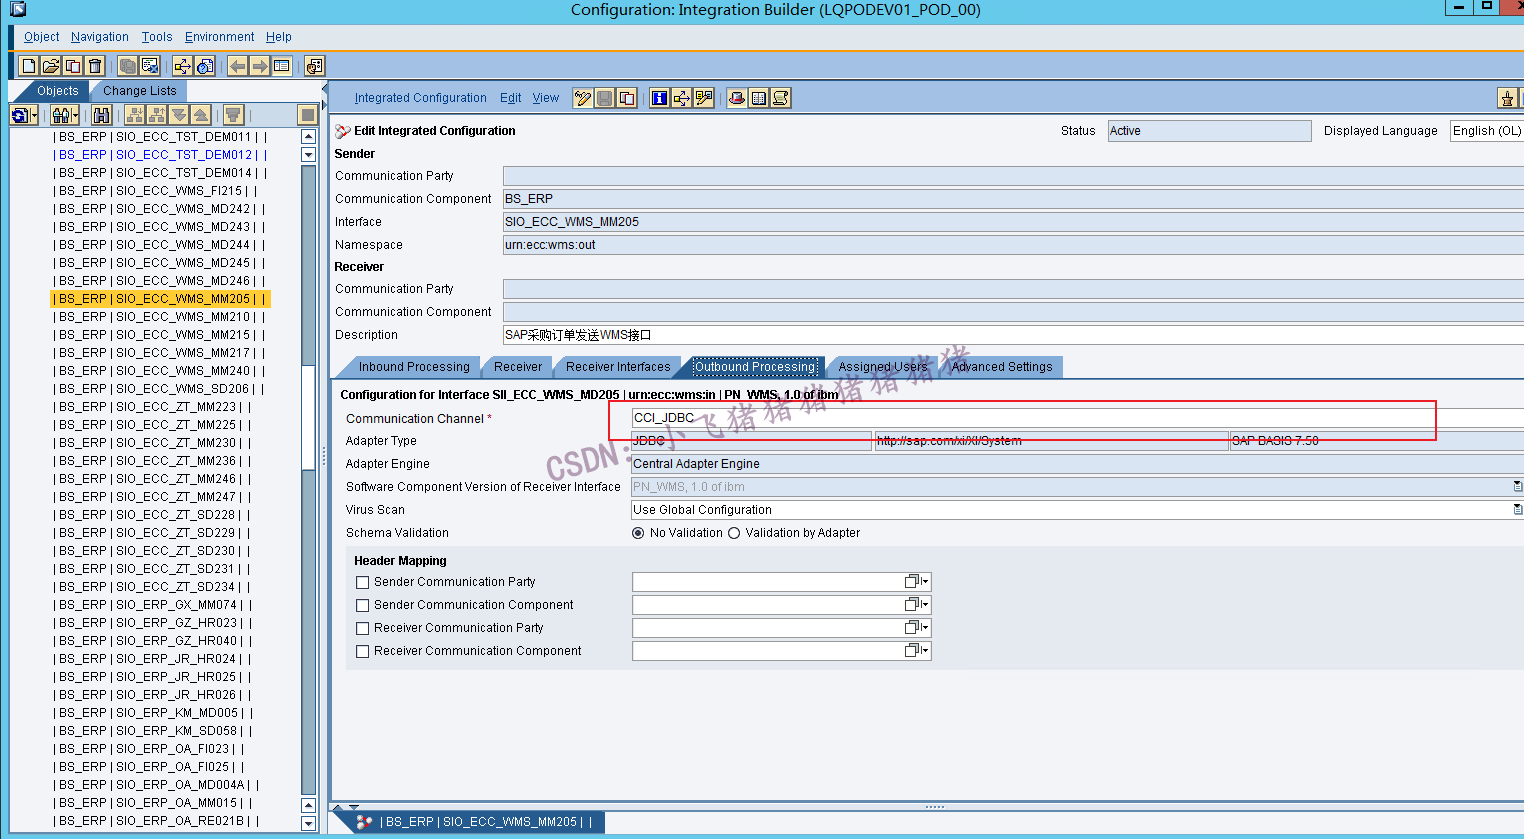Open the Virus Scan dropdown
Viewport: 1524px width, 839px height.
pos(1517,510)
